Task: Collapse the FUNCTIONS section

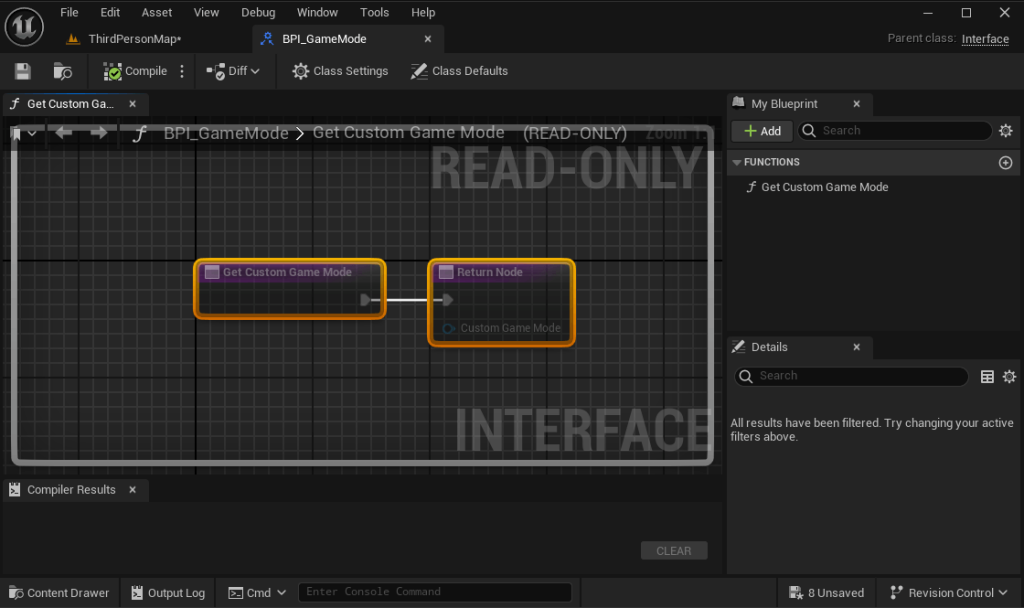Action: coord(737,162)
